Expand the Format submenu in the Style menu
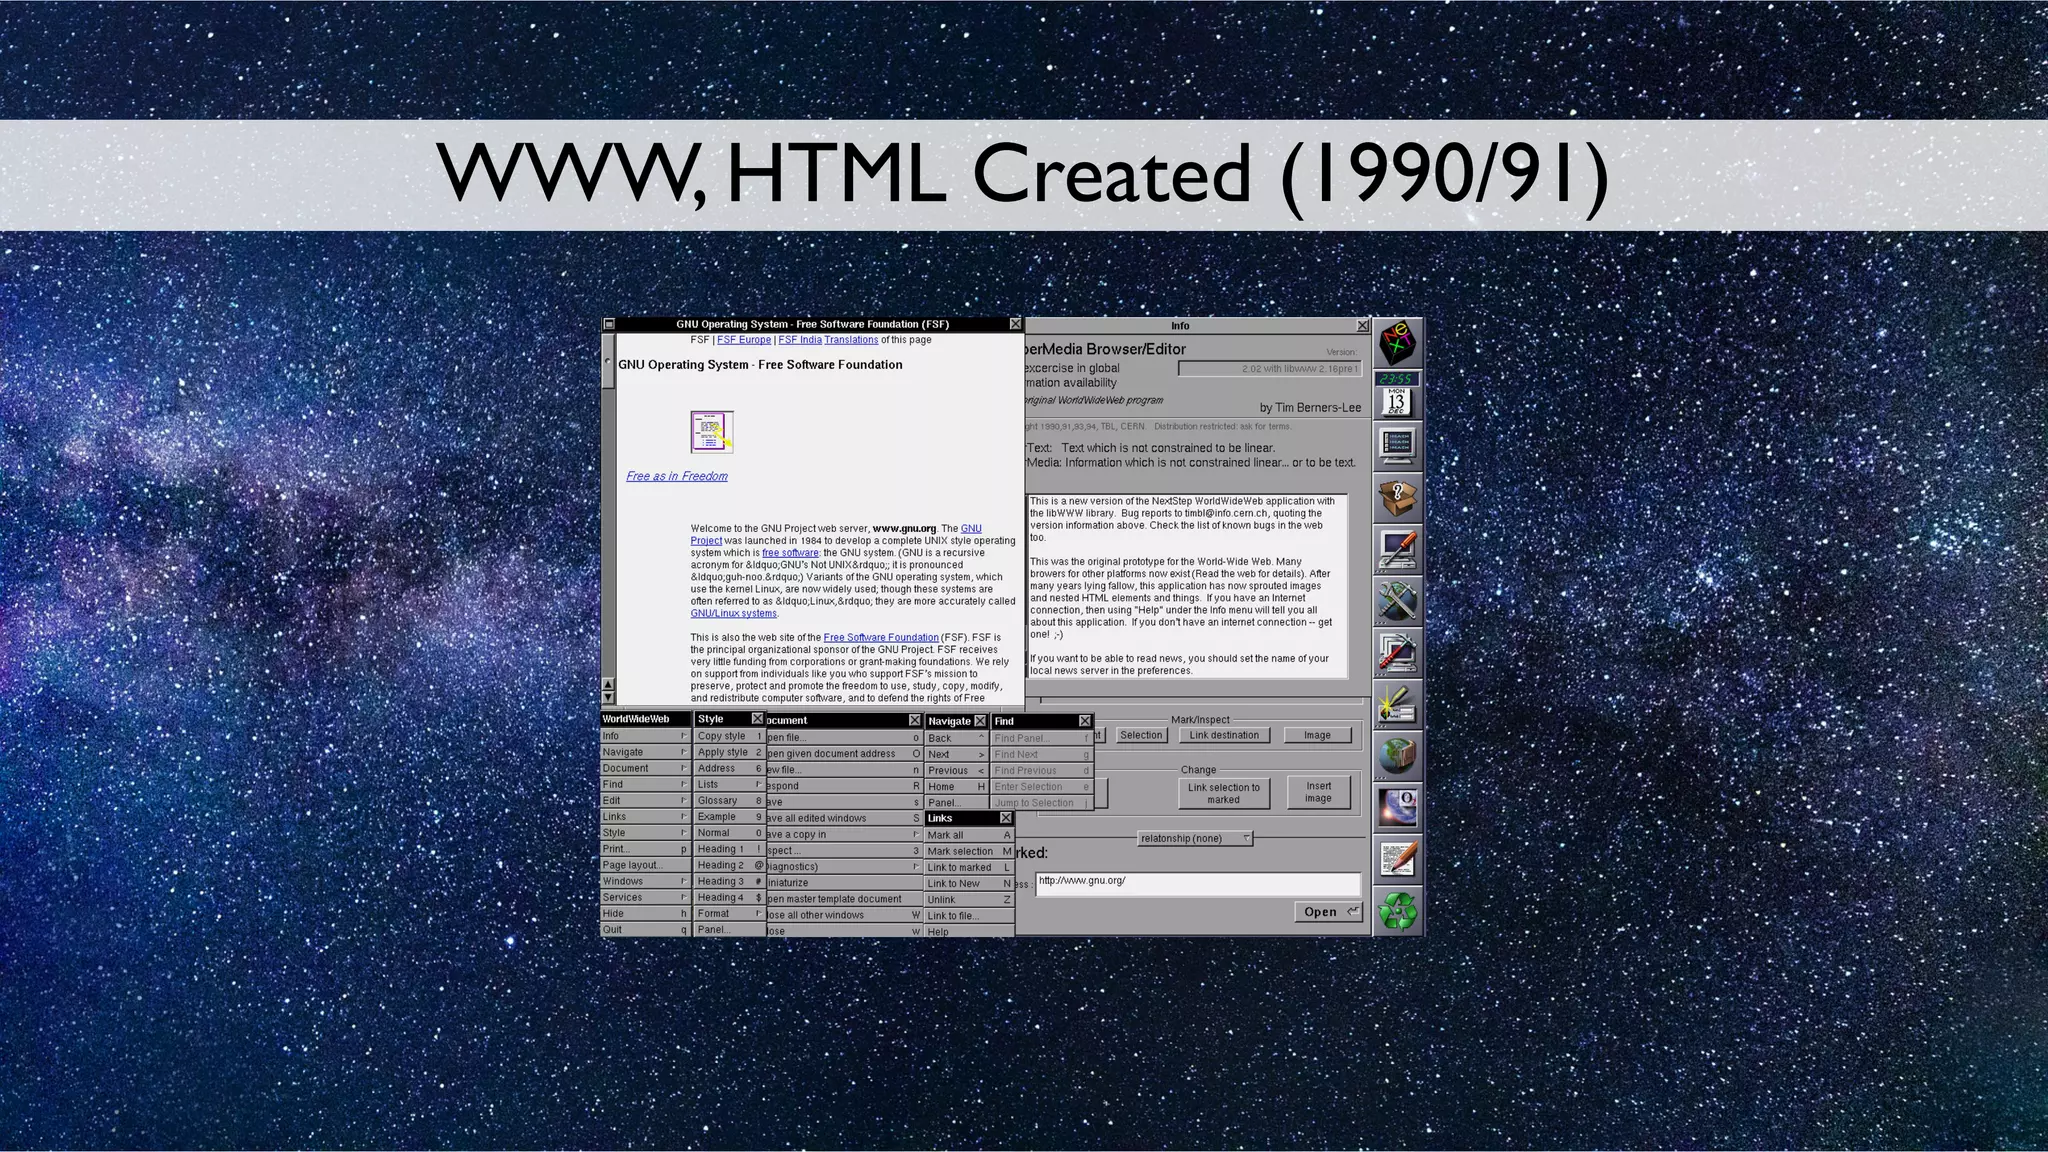The width and height of the screenshot is (2048, 1152). tap(730, 913)
